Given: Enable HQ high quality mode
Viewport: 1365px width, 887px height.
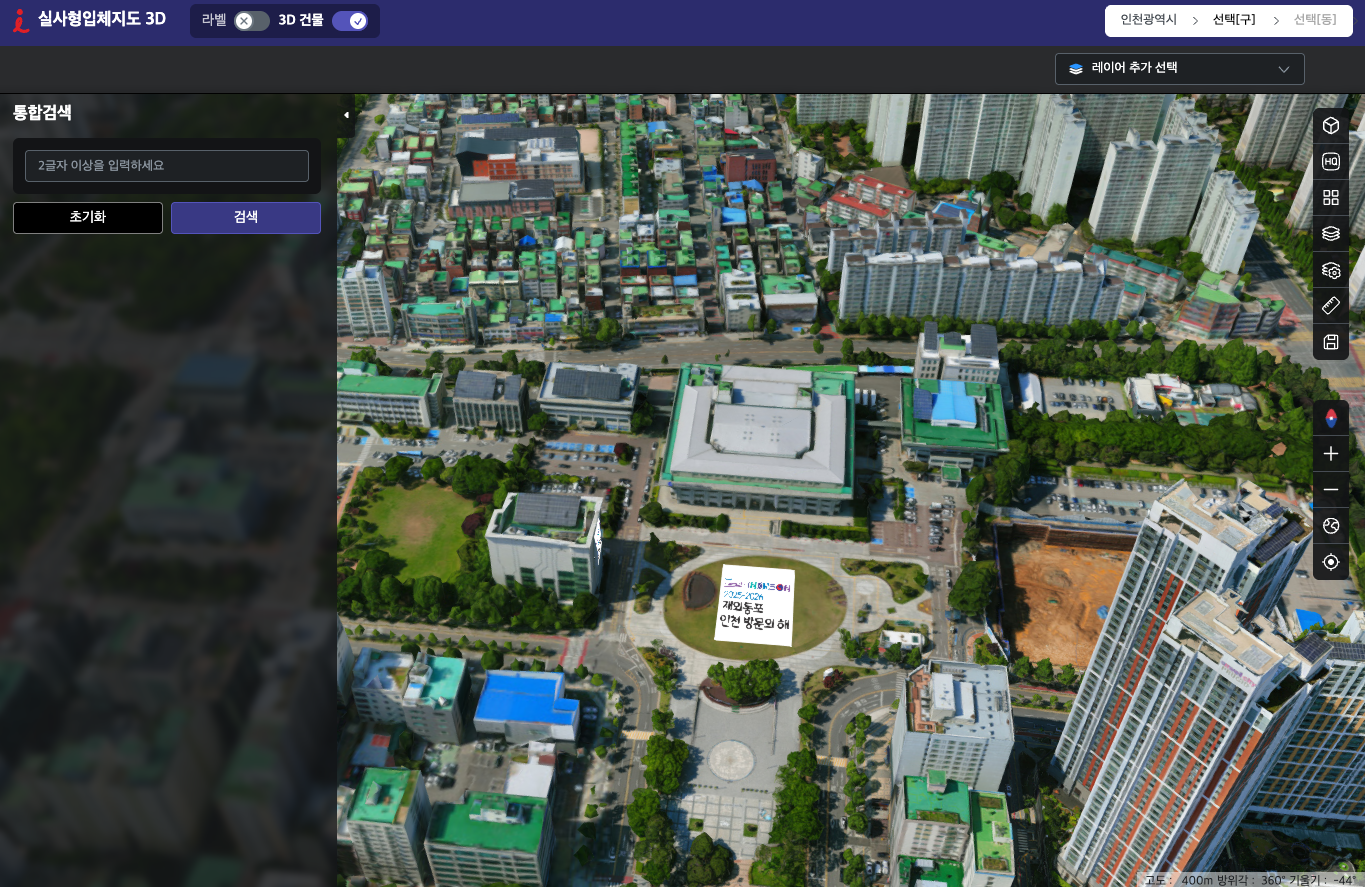Looking at the screenshot, I should click(x=1330, y=162).
